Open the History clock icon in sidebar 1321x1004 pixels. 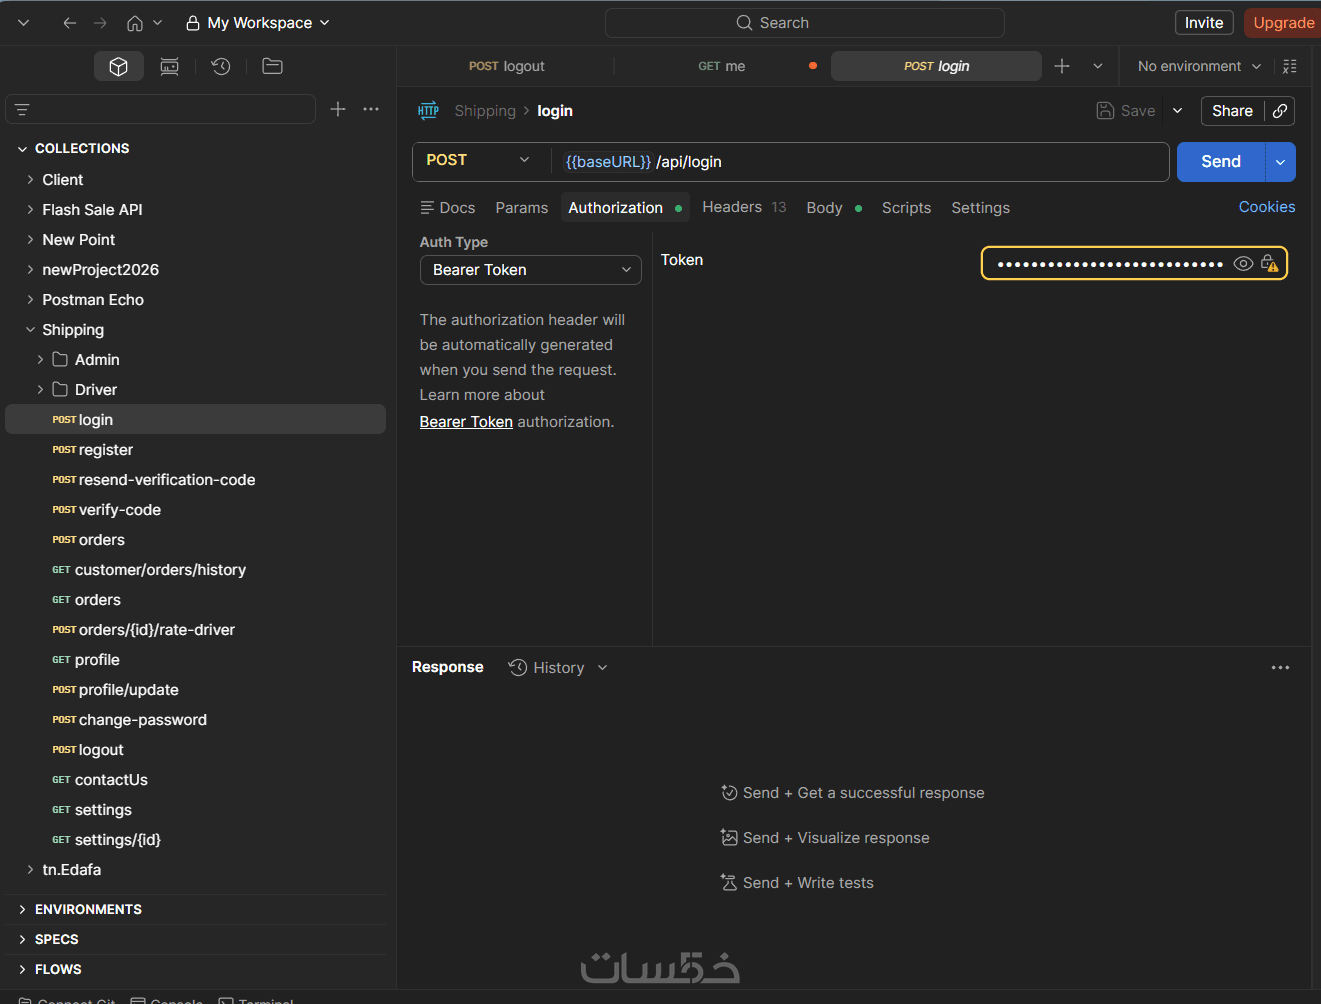point(221,66)
